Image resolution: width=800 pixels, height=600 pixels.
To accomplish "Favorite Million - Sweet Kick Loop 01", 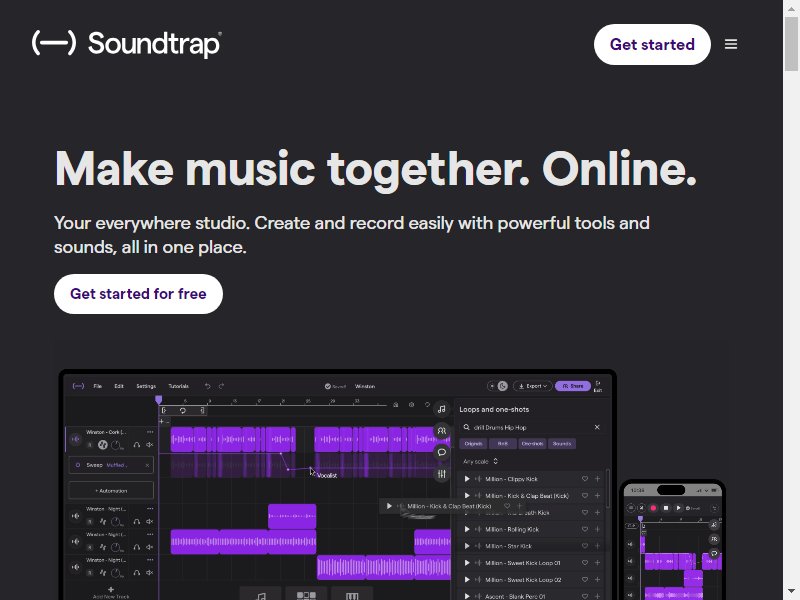I will 585,563.
